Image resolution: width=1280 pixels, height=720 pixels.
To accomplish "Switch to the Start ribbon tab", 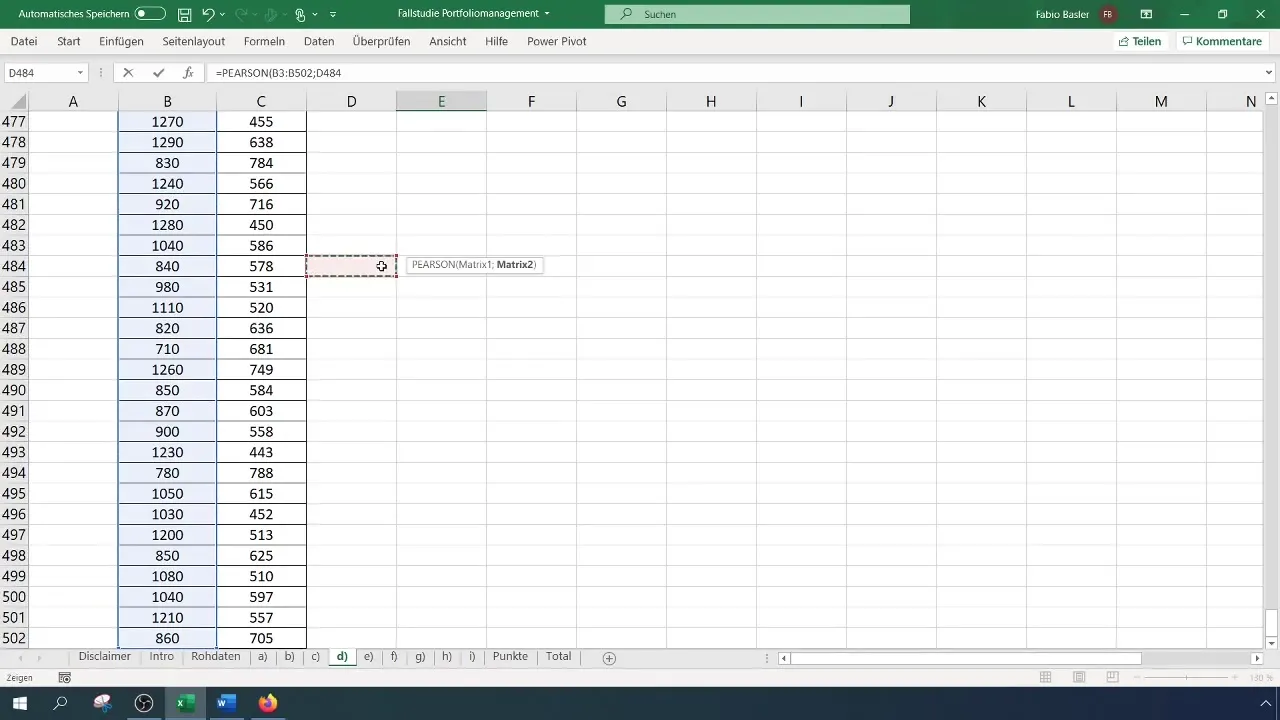I will (x=69, y=41).
